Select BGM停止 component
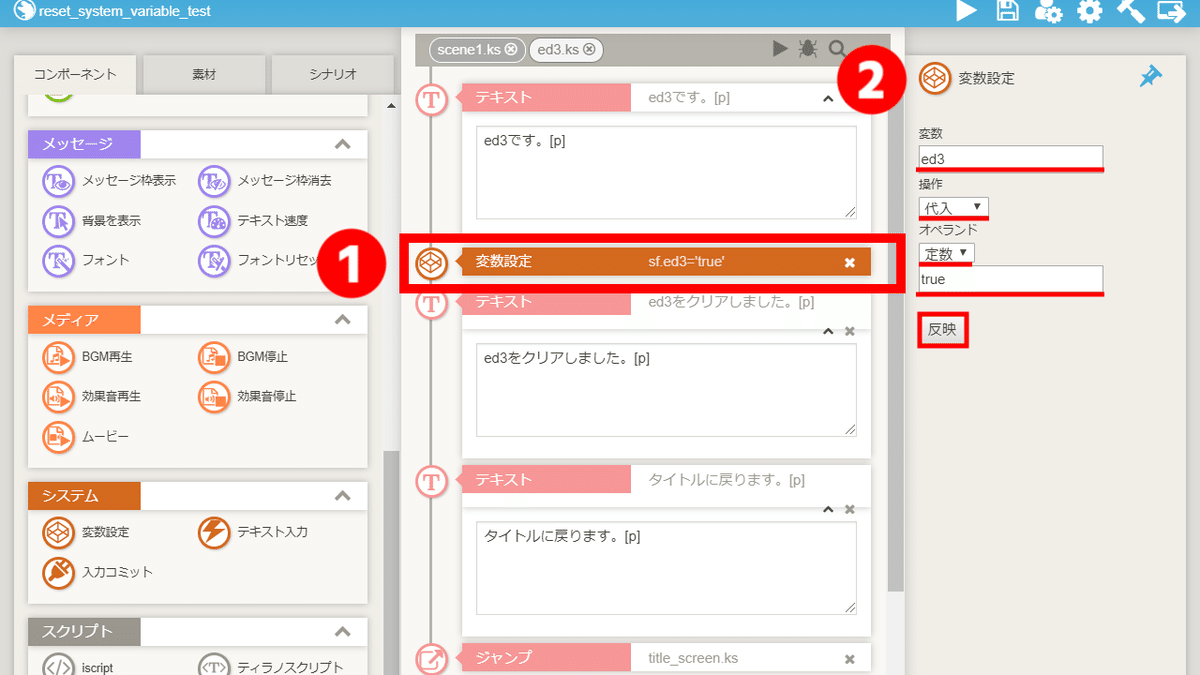Screen dimensions: 1200x675 coord(243,356)
